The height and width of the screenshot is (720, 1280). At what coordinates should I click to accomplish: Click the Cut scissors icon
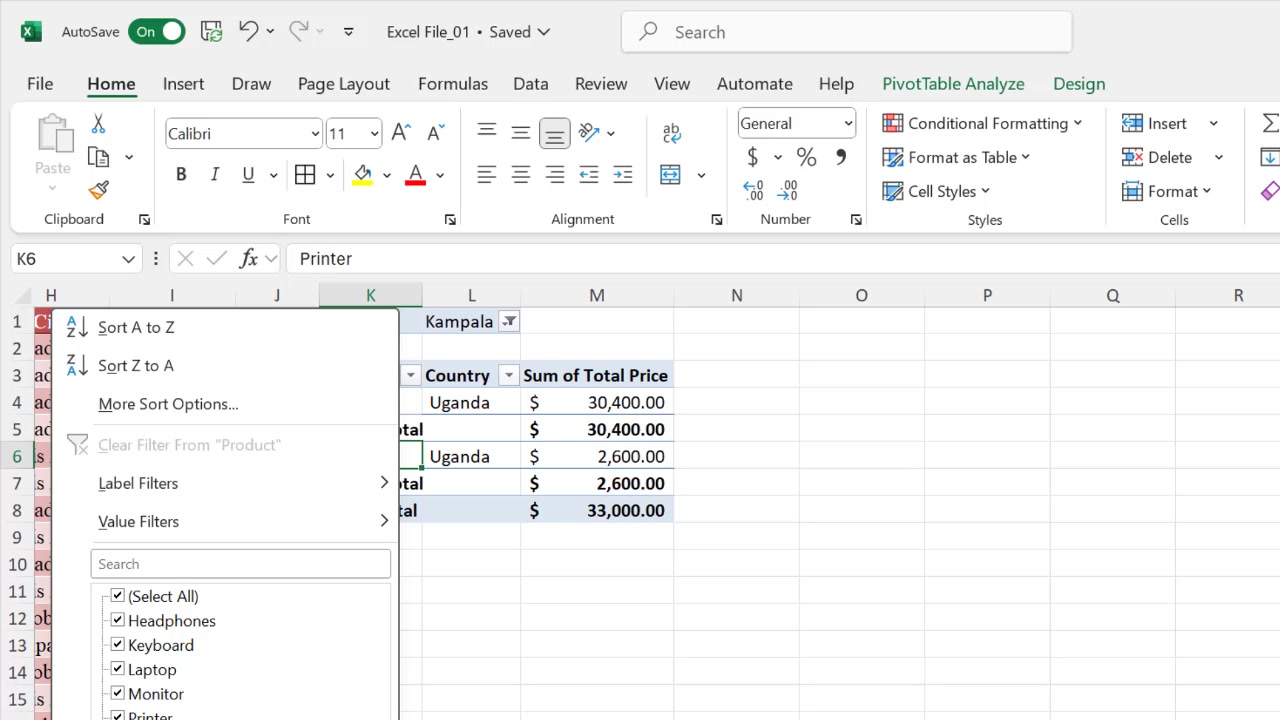[98, 124]
